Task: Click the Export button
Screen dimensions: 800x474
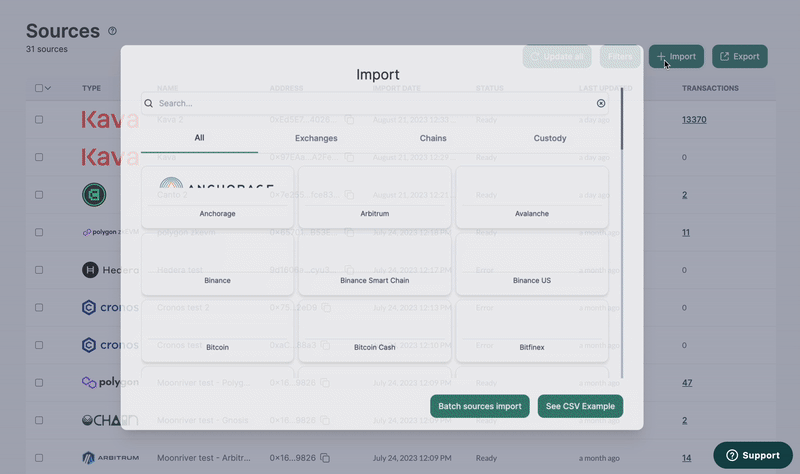Action: [x=740, y=57]
